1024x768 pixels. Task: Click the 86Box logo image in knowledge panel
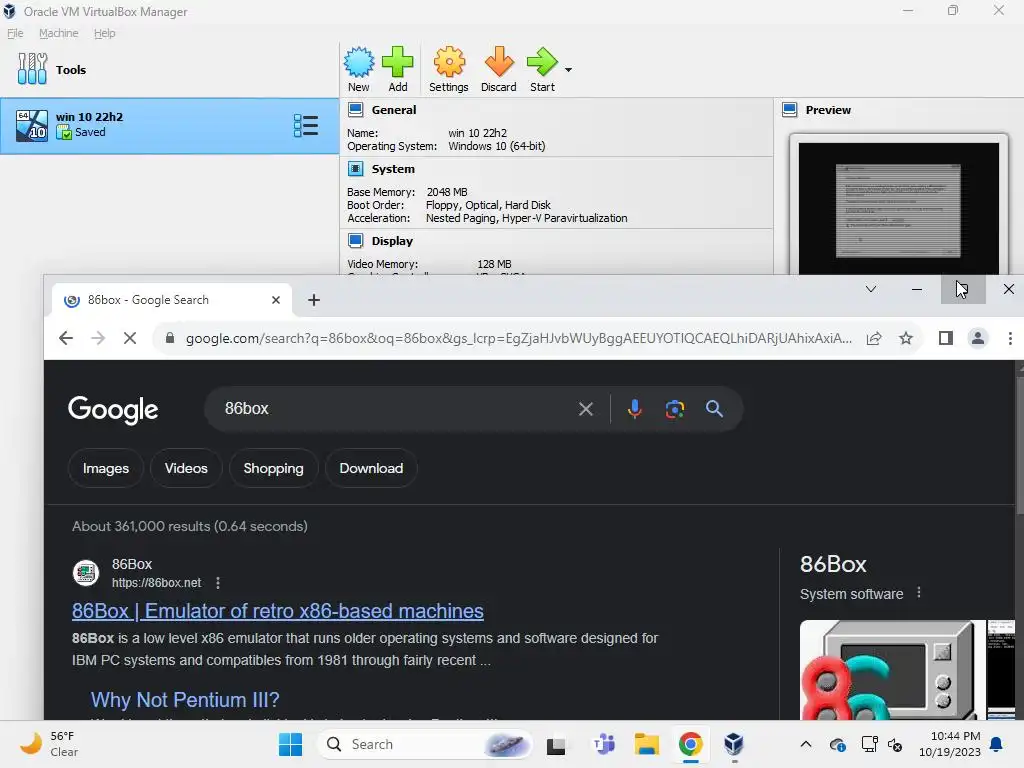pos(892,670)
